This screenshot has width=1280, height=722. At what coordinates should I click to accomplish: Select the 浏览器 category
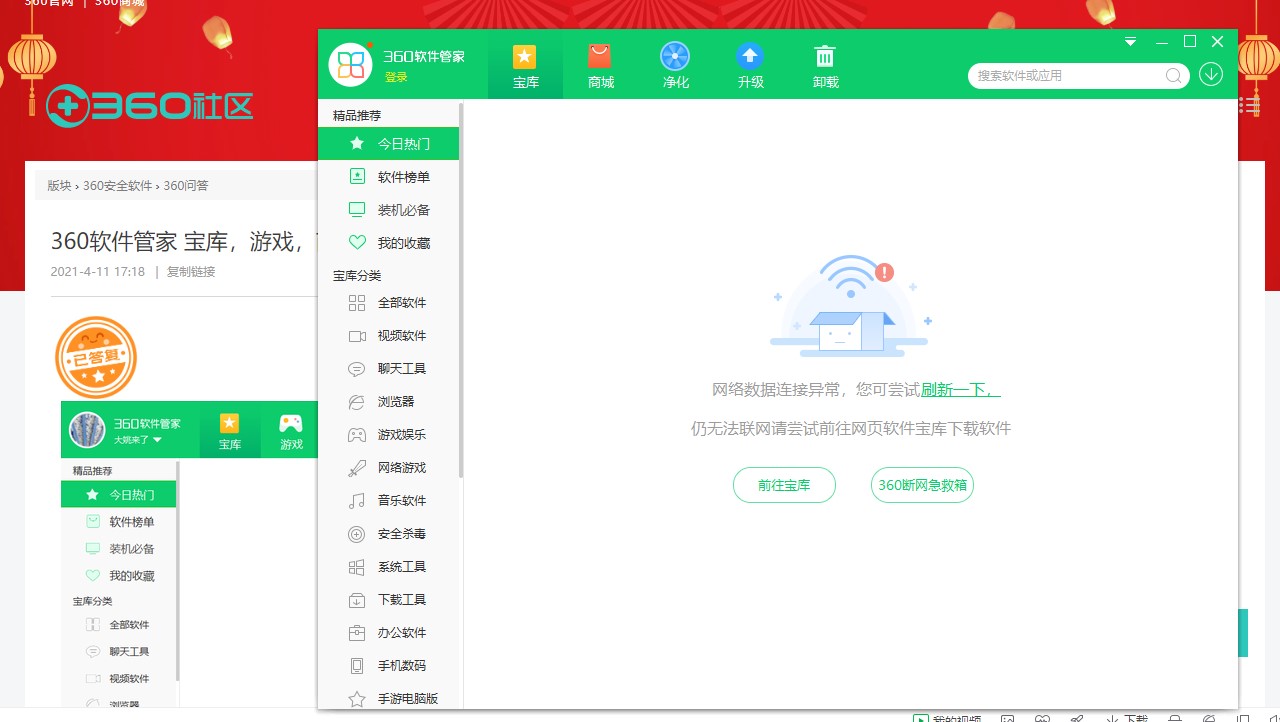(x=388, y=401)
